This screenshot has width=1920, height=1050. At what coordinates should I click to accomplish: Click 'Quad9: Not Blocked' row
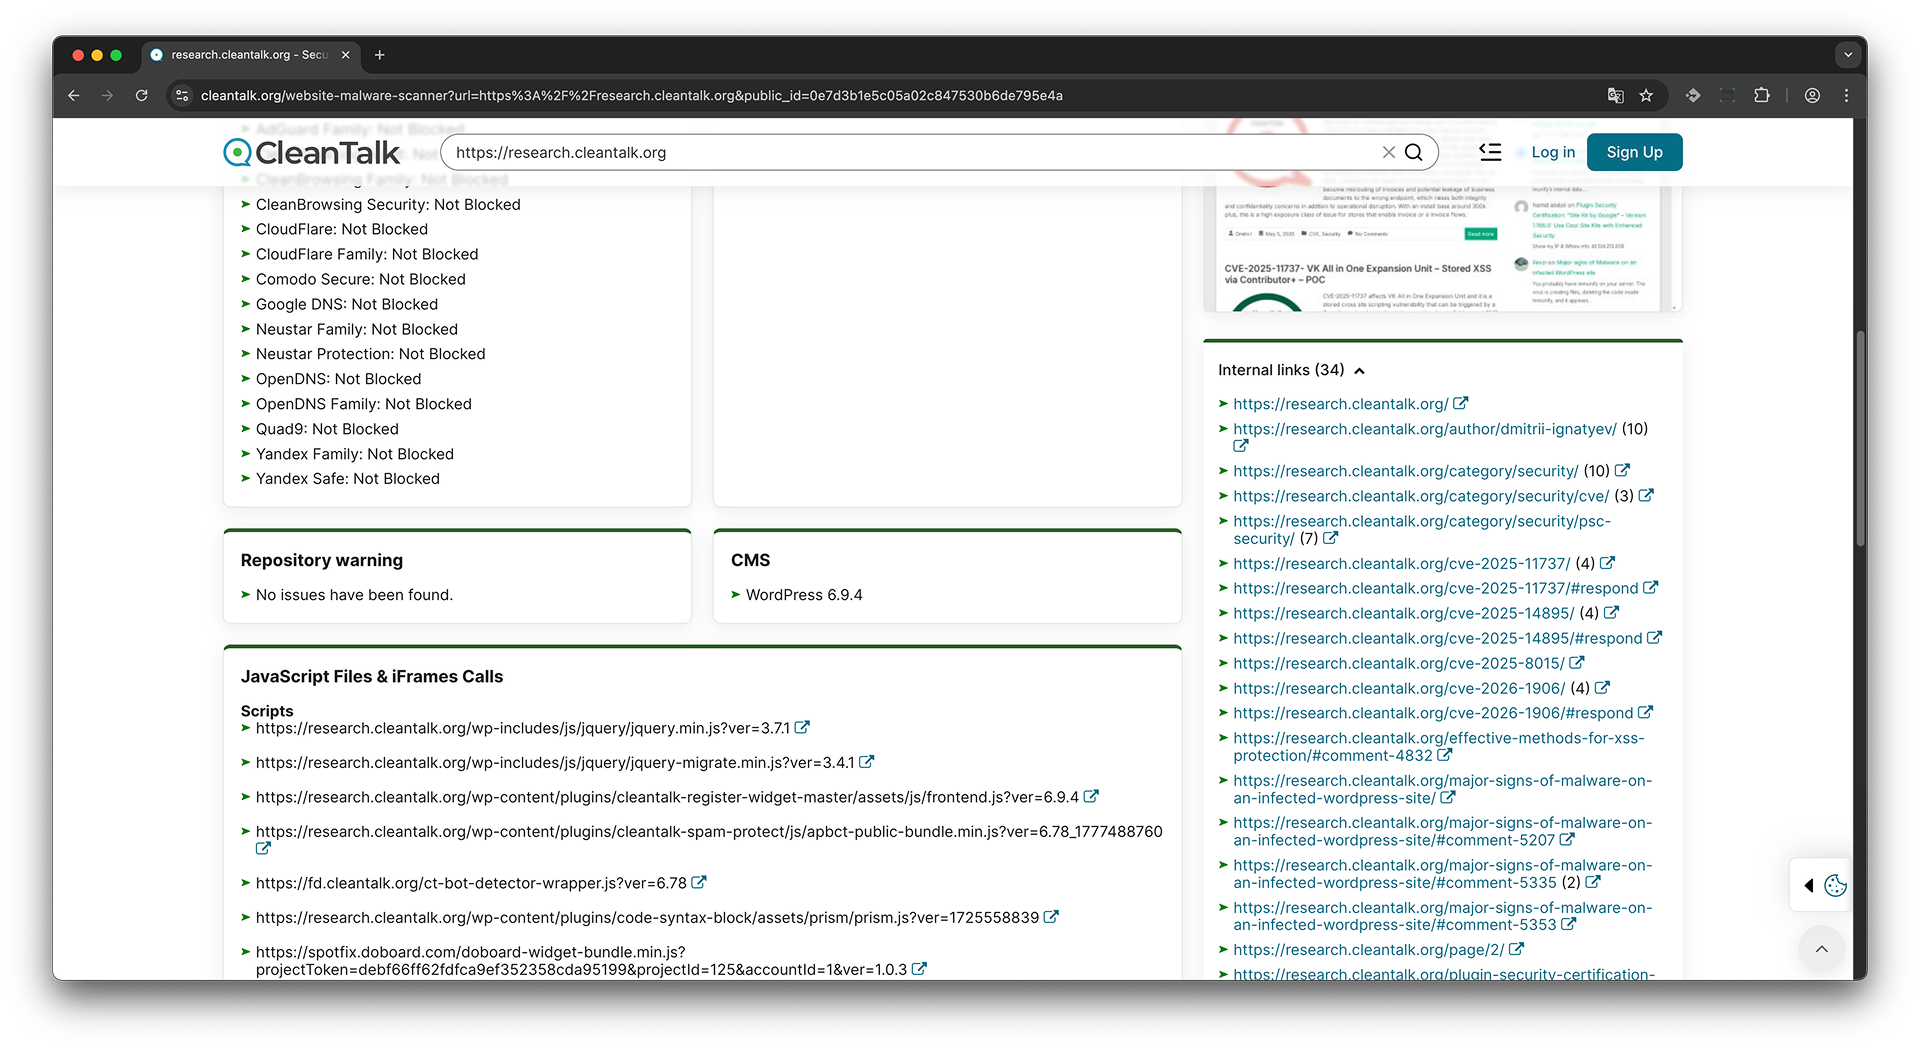click(327, 429)
